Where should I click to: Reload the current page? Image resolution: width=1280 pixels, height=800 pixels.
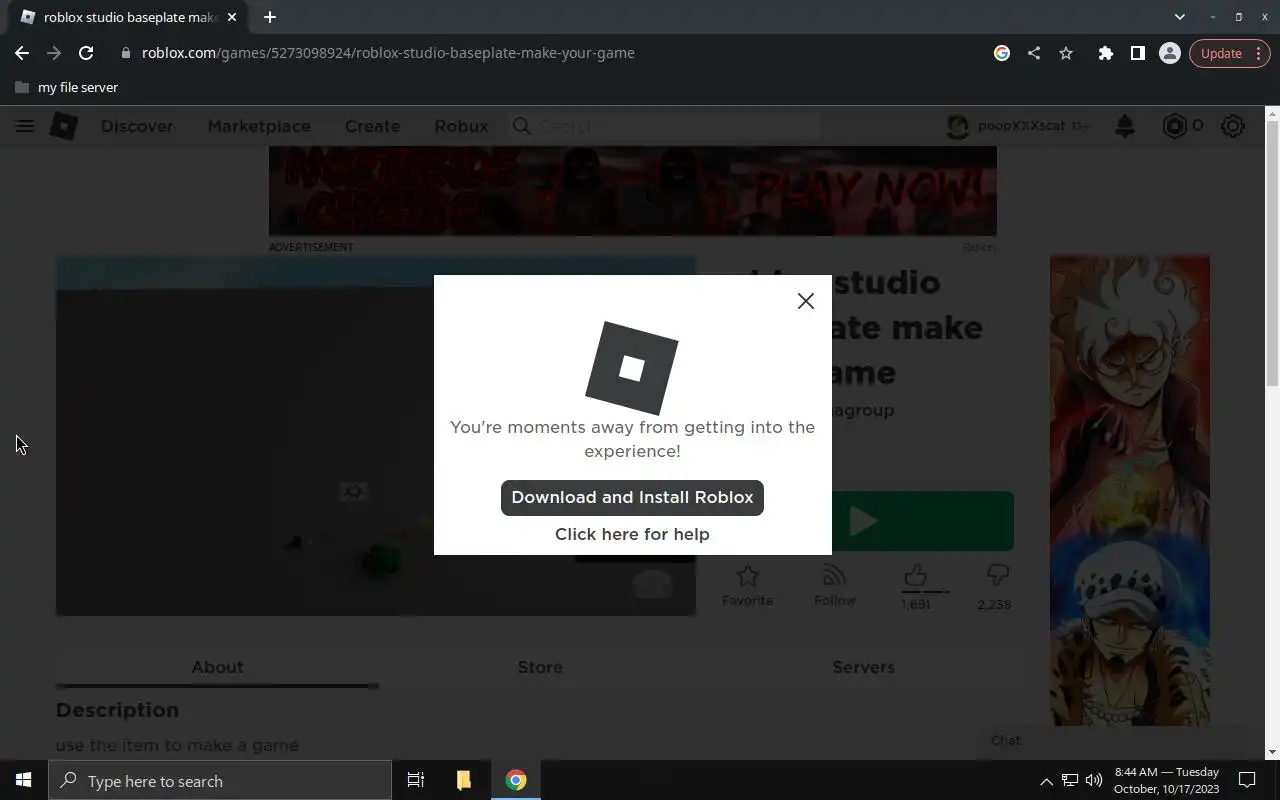pos(86,53)
